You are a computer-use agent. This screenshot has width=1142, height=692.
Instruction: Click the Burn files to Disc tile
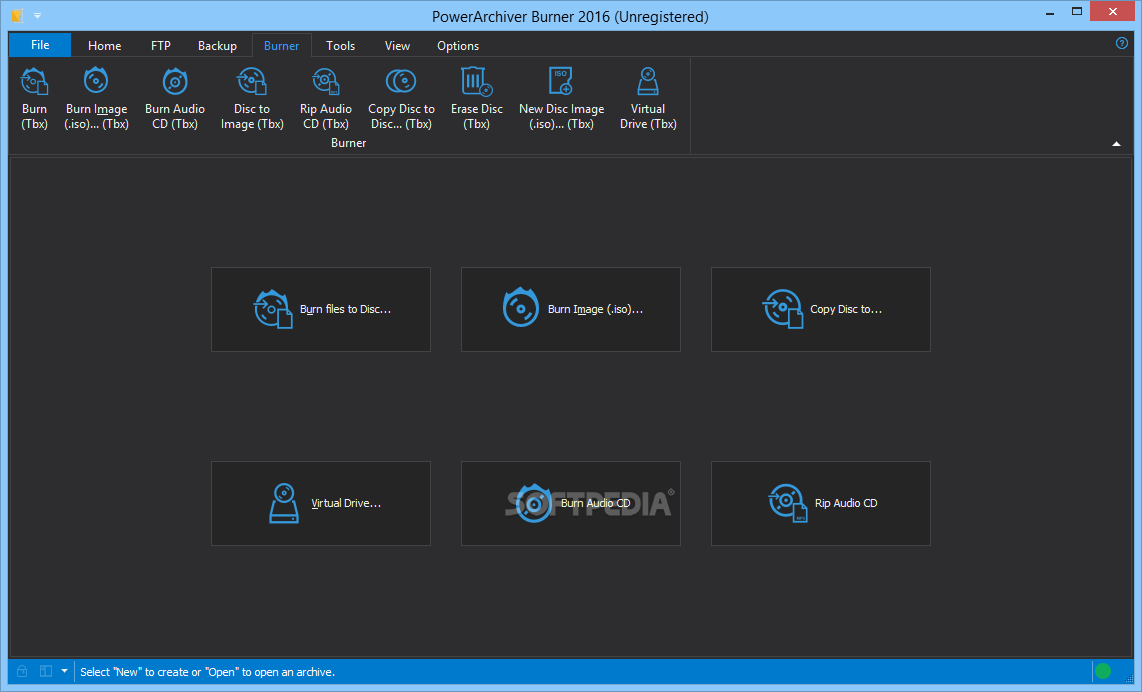point(321,310)
